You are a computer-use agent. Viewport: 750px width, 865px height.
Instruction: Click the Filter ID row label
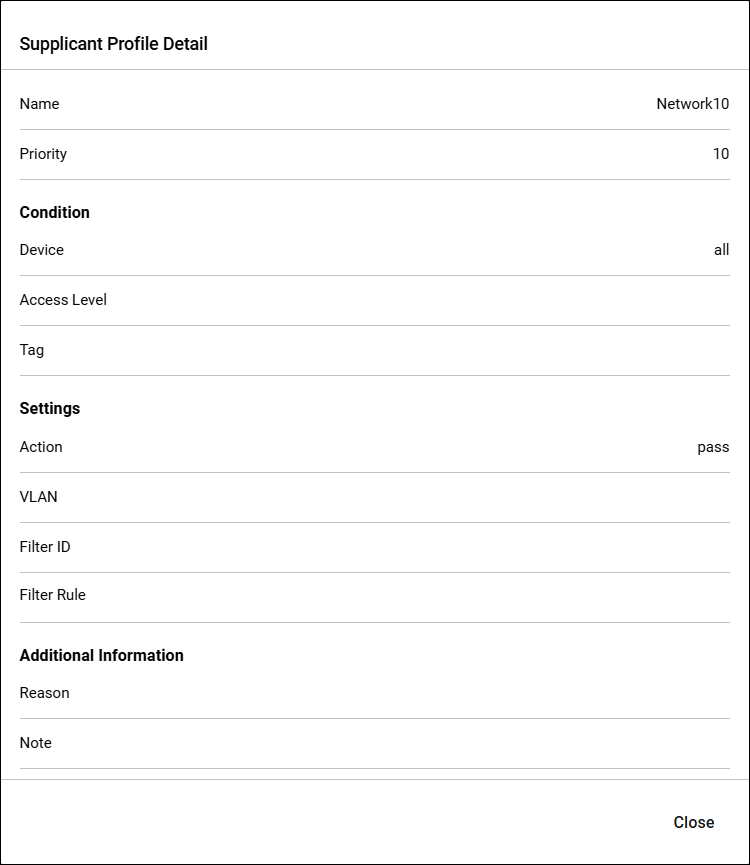45,547
